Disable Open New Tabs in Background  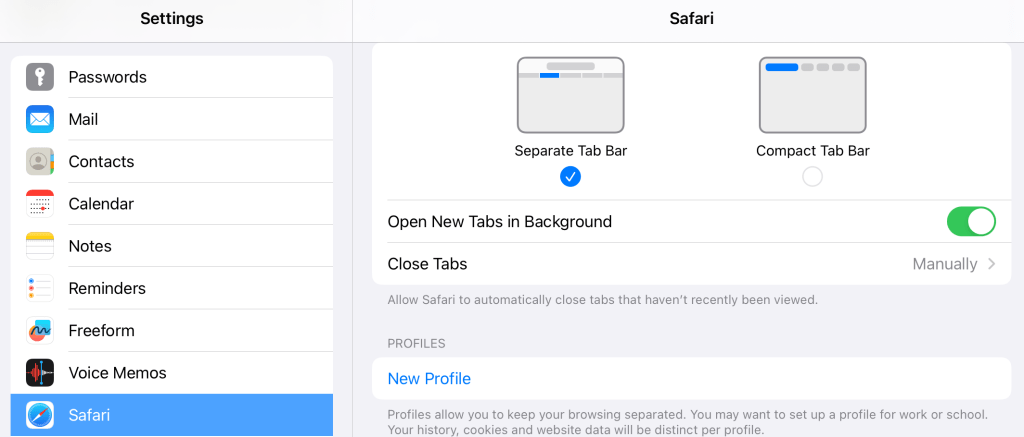(971, 222)
